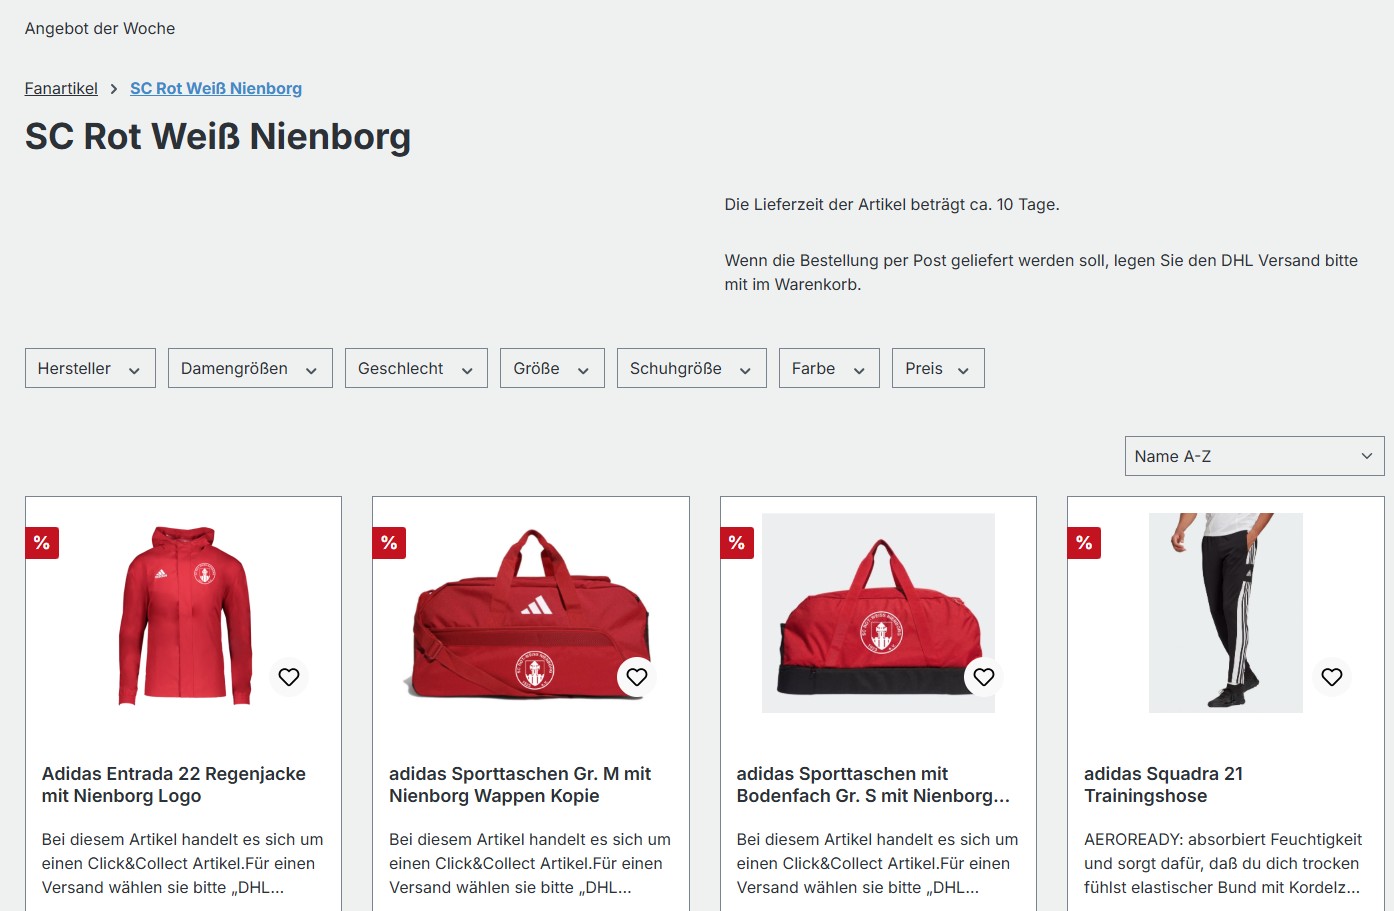1394x911 pixels.
Task: Click the sale badge on Regenjacke
Action: (x=42, y=542)
